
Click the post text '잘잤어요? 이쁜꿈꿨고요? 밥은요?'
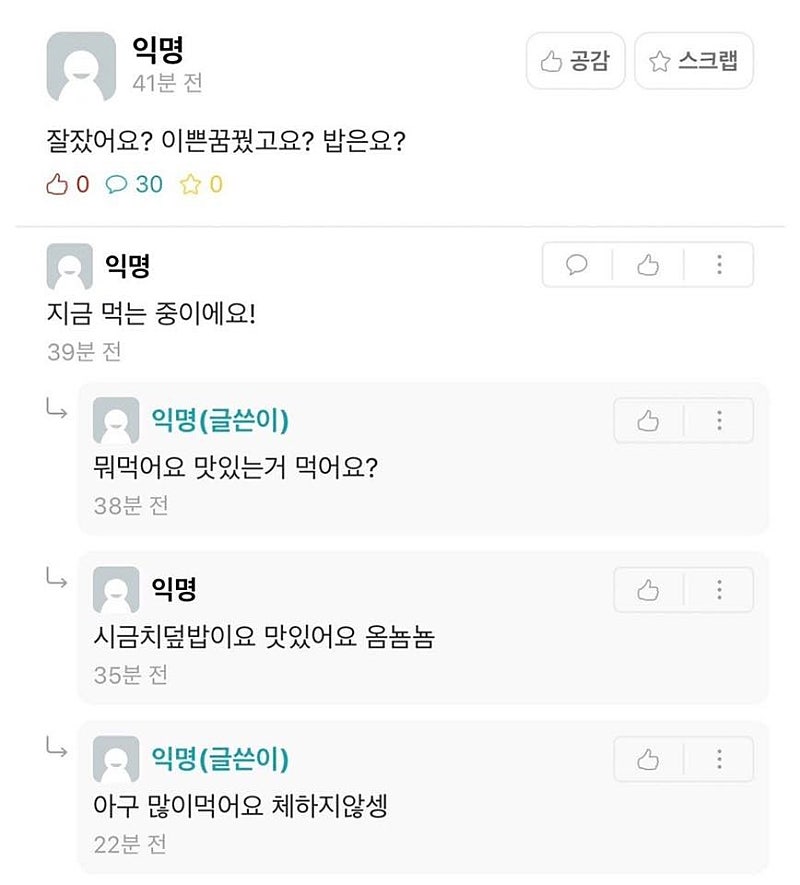click(225, 141)
